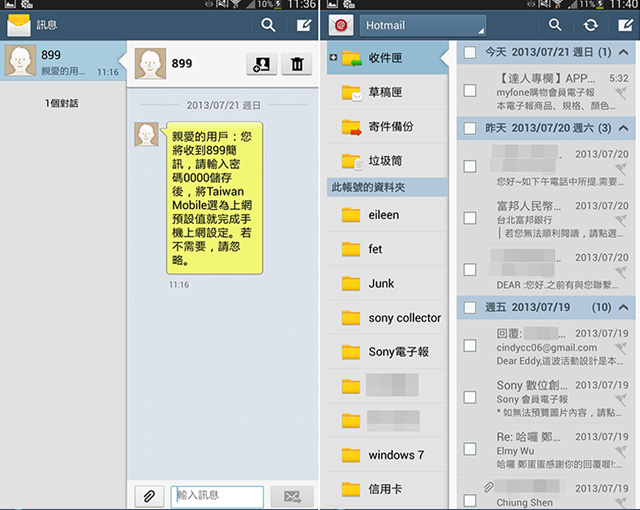Focus the message input field

pyautogui.click(x=217, y=497)
